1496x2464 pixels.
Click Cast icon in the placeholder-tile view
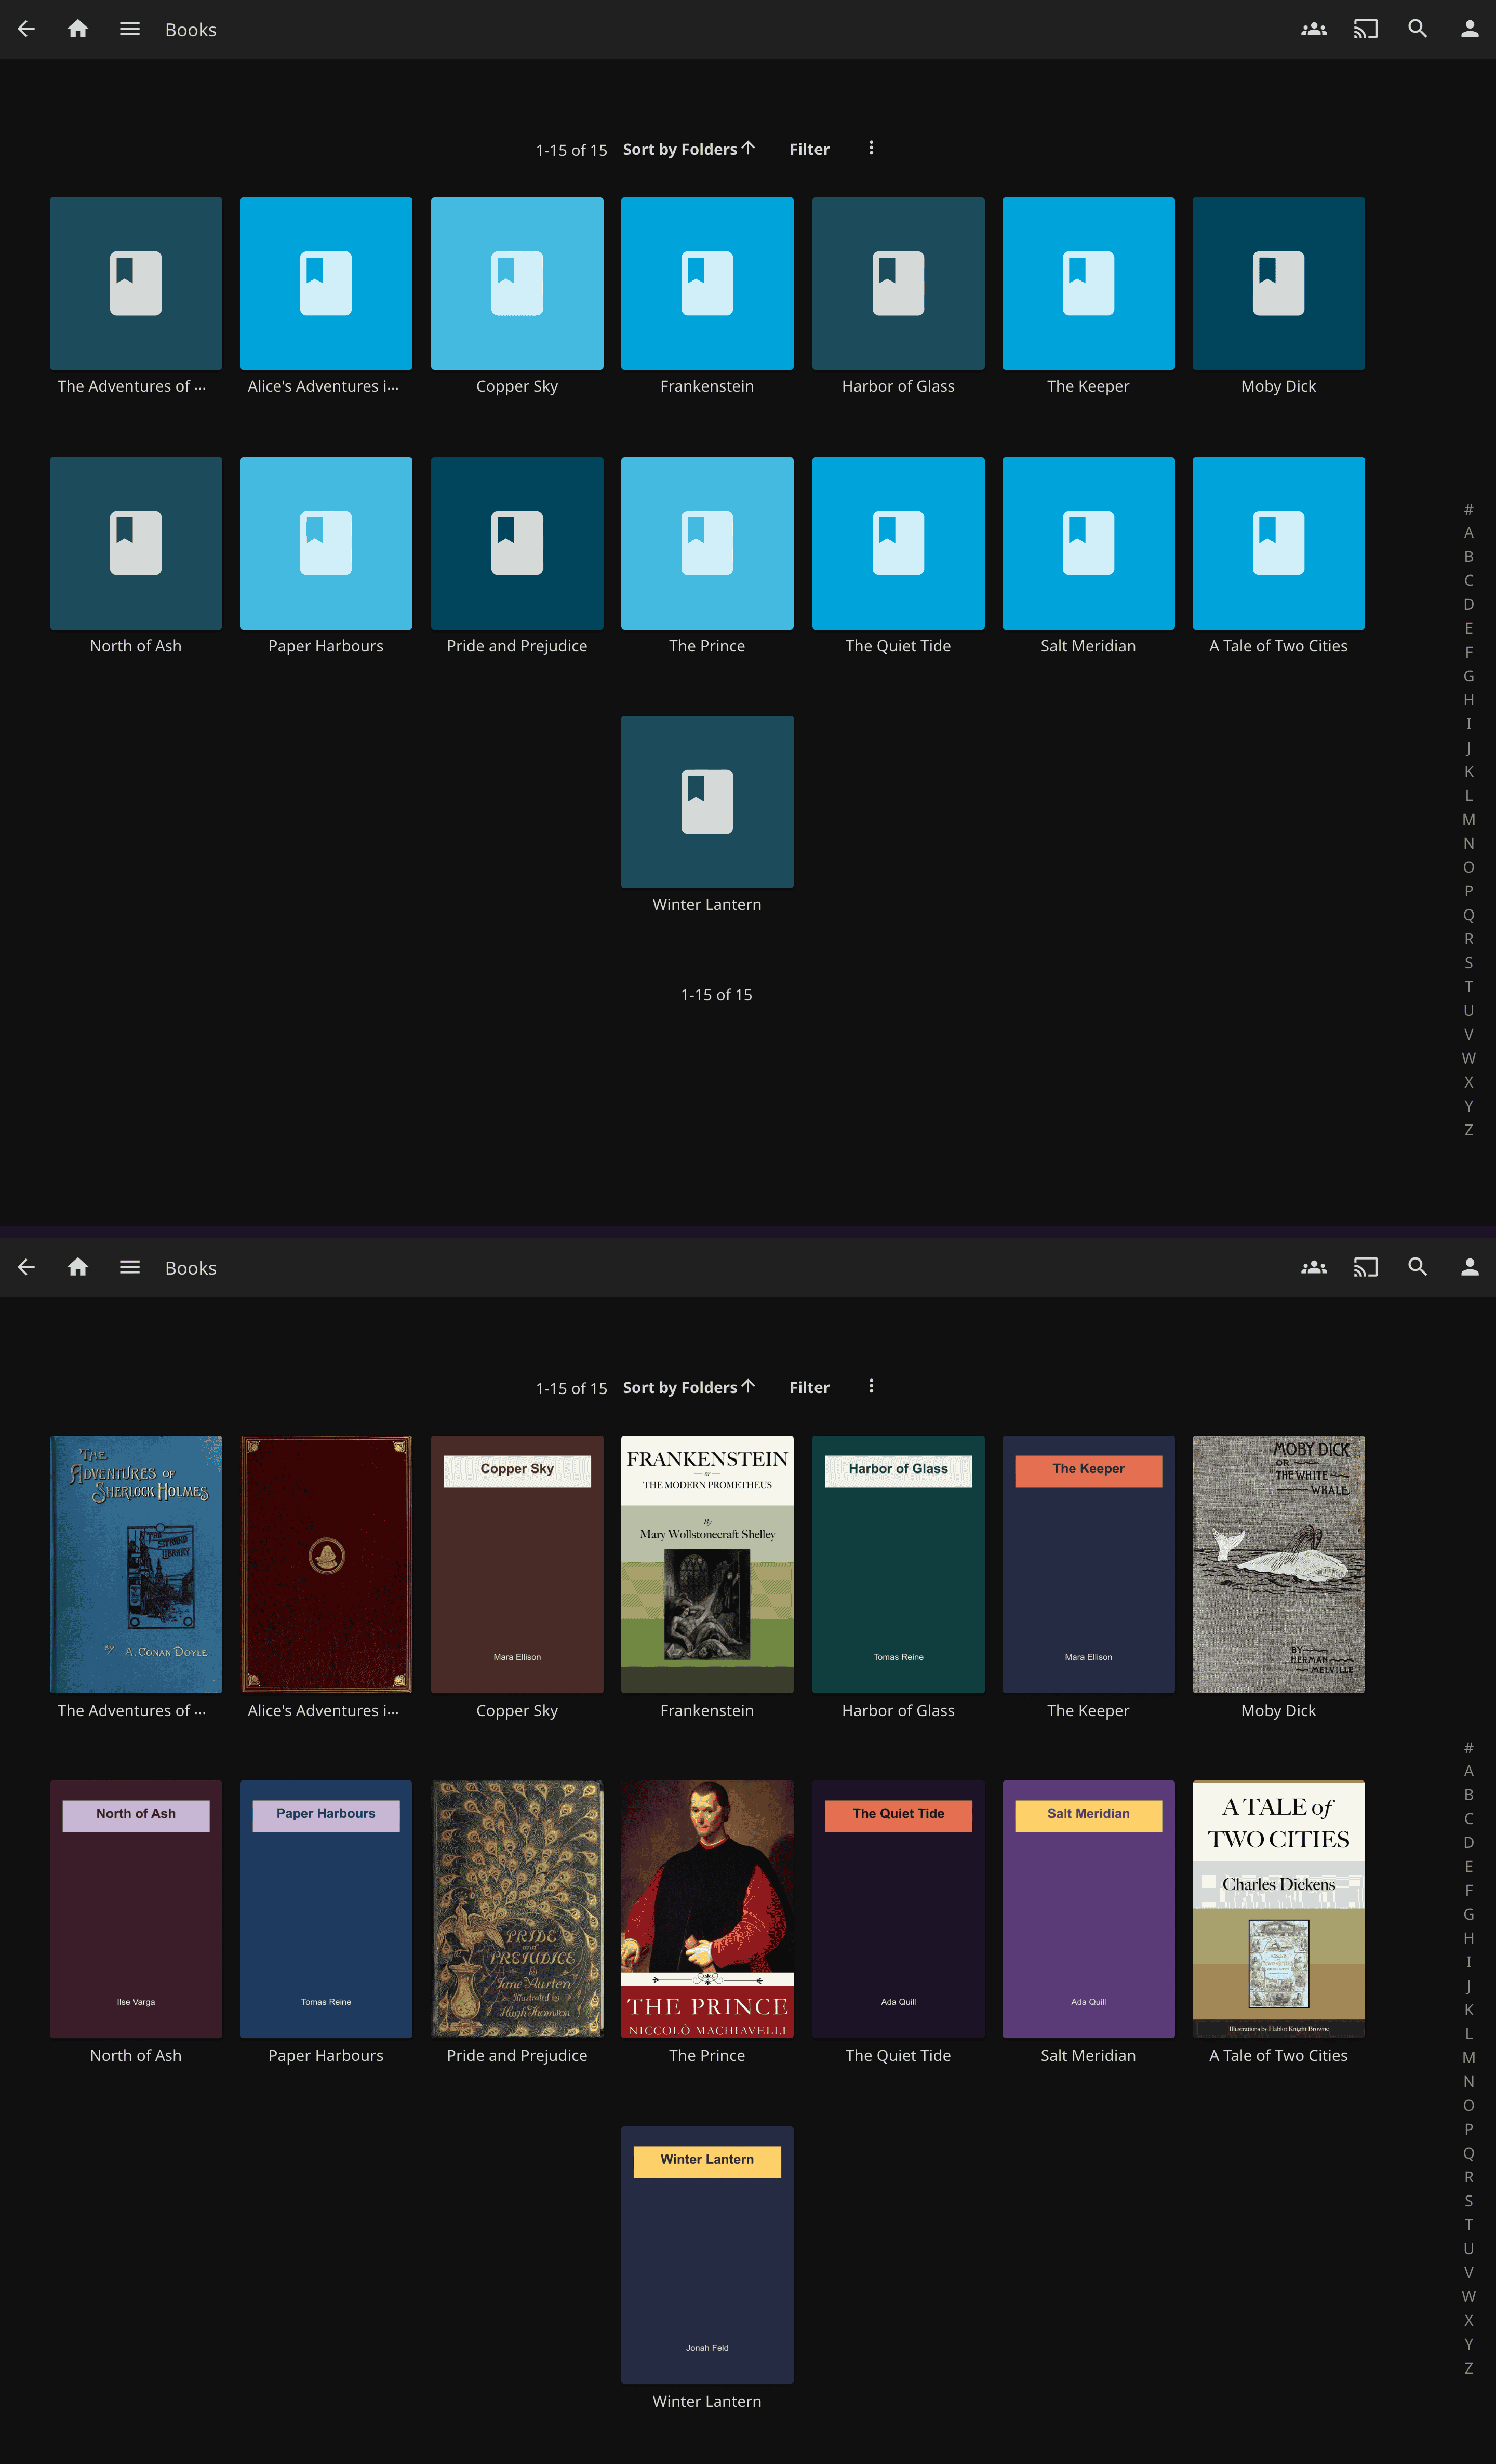(1366, 29)
